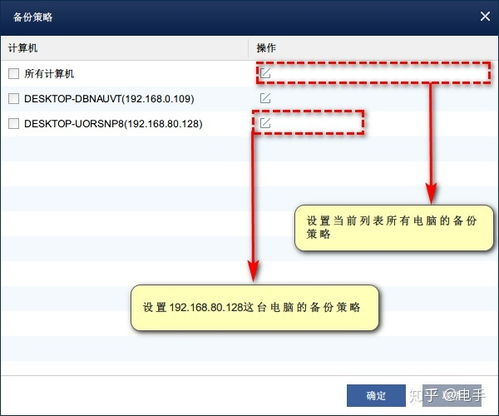Click the 操作 column header
This screenshot has height=416, width=499.
[x=266, y=48]
